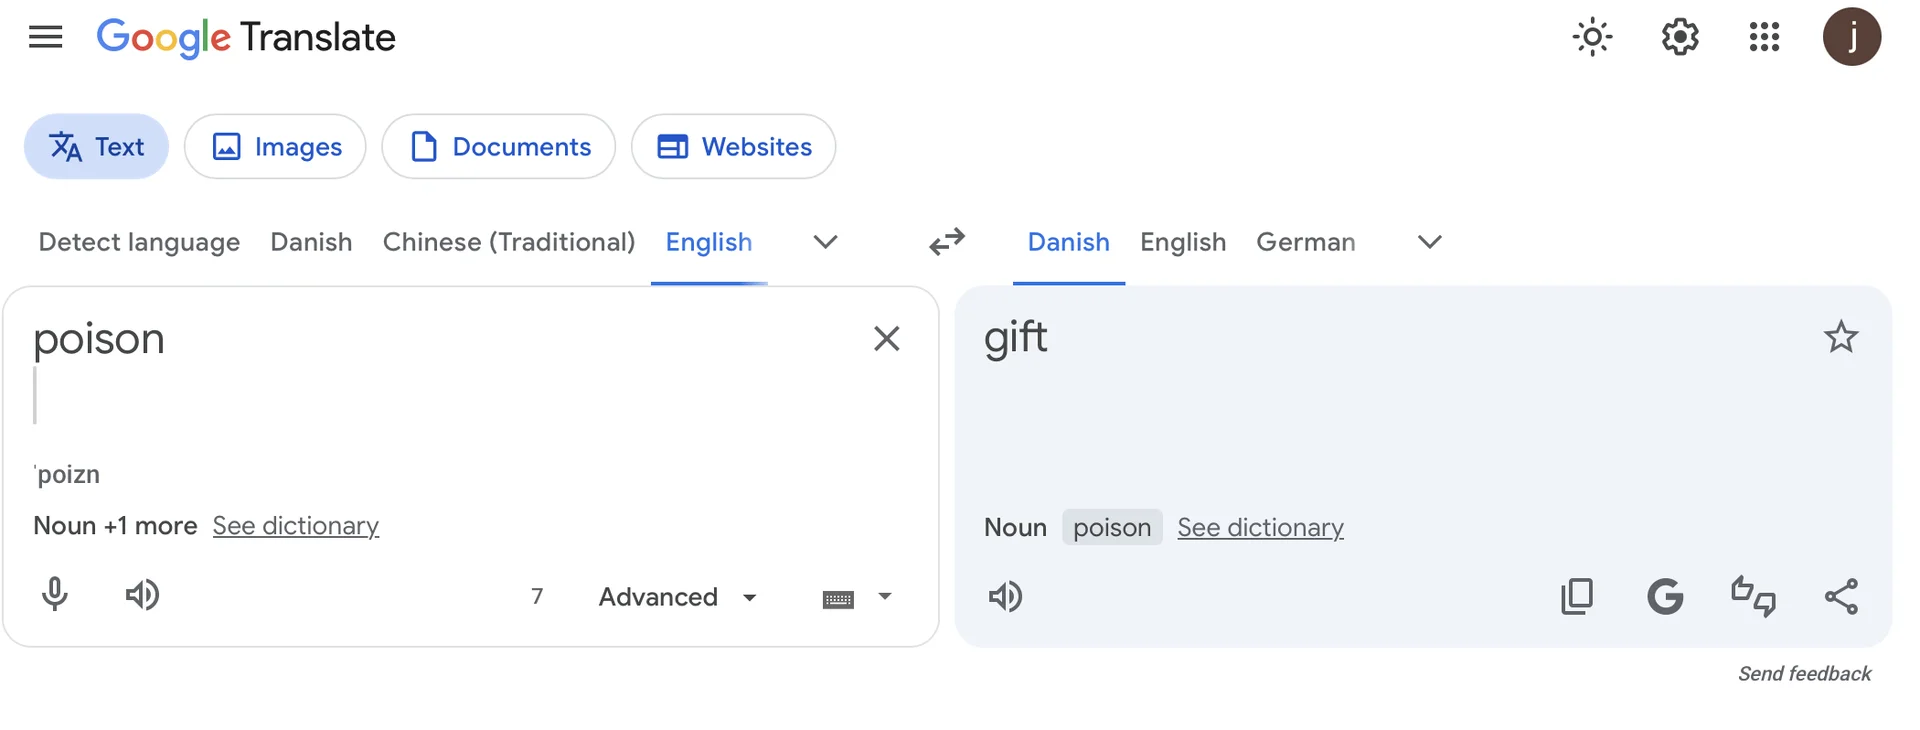Start voice input with microphone

[55, 595]
